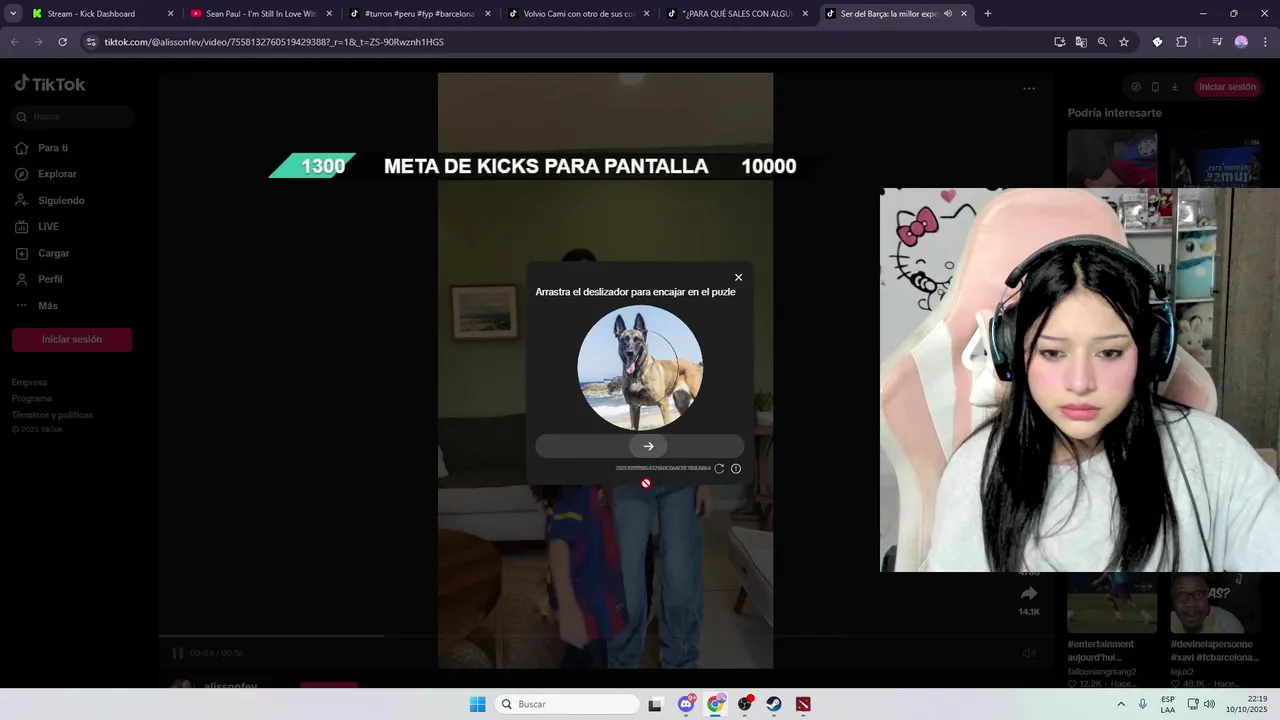Open Discord from the taskbar

click(x=686, y=704)
